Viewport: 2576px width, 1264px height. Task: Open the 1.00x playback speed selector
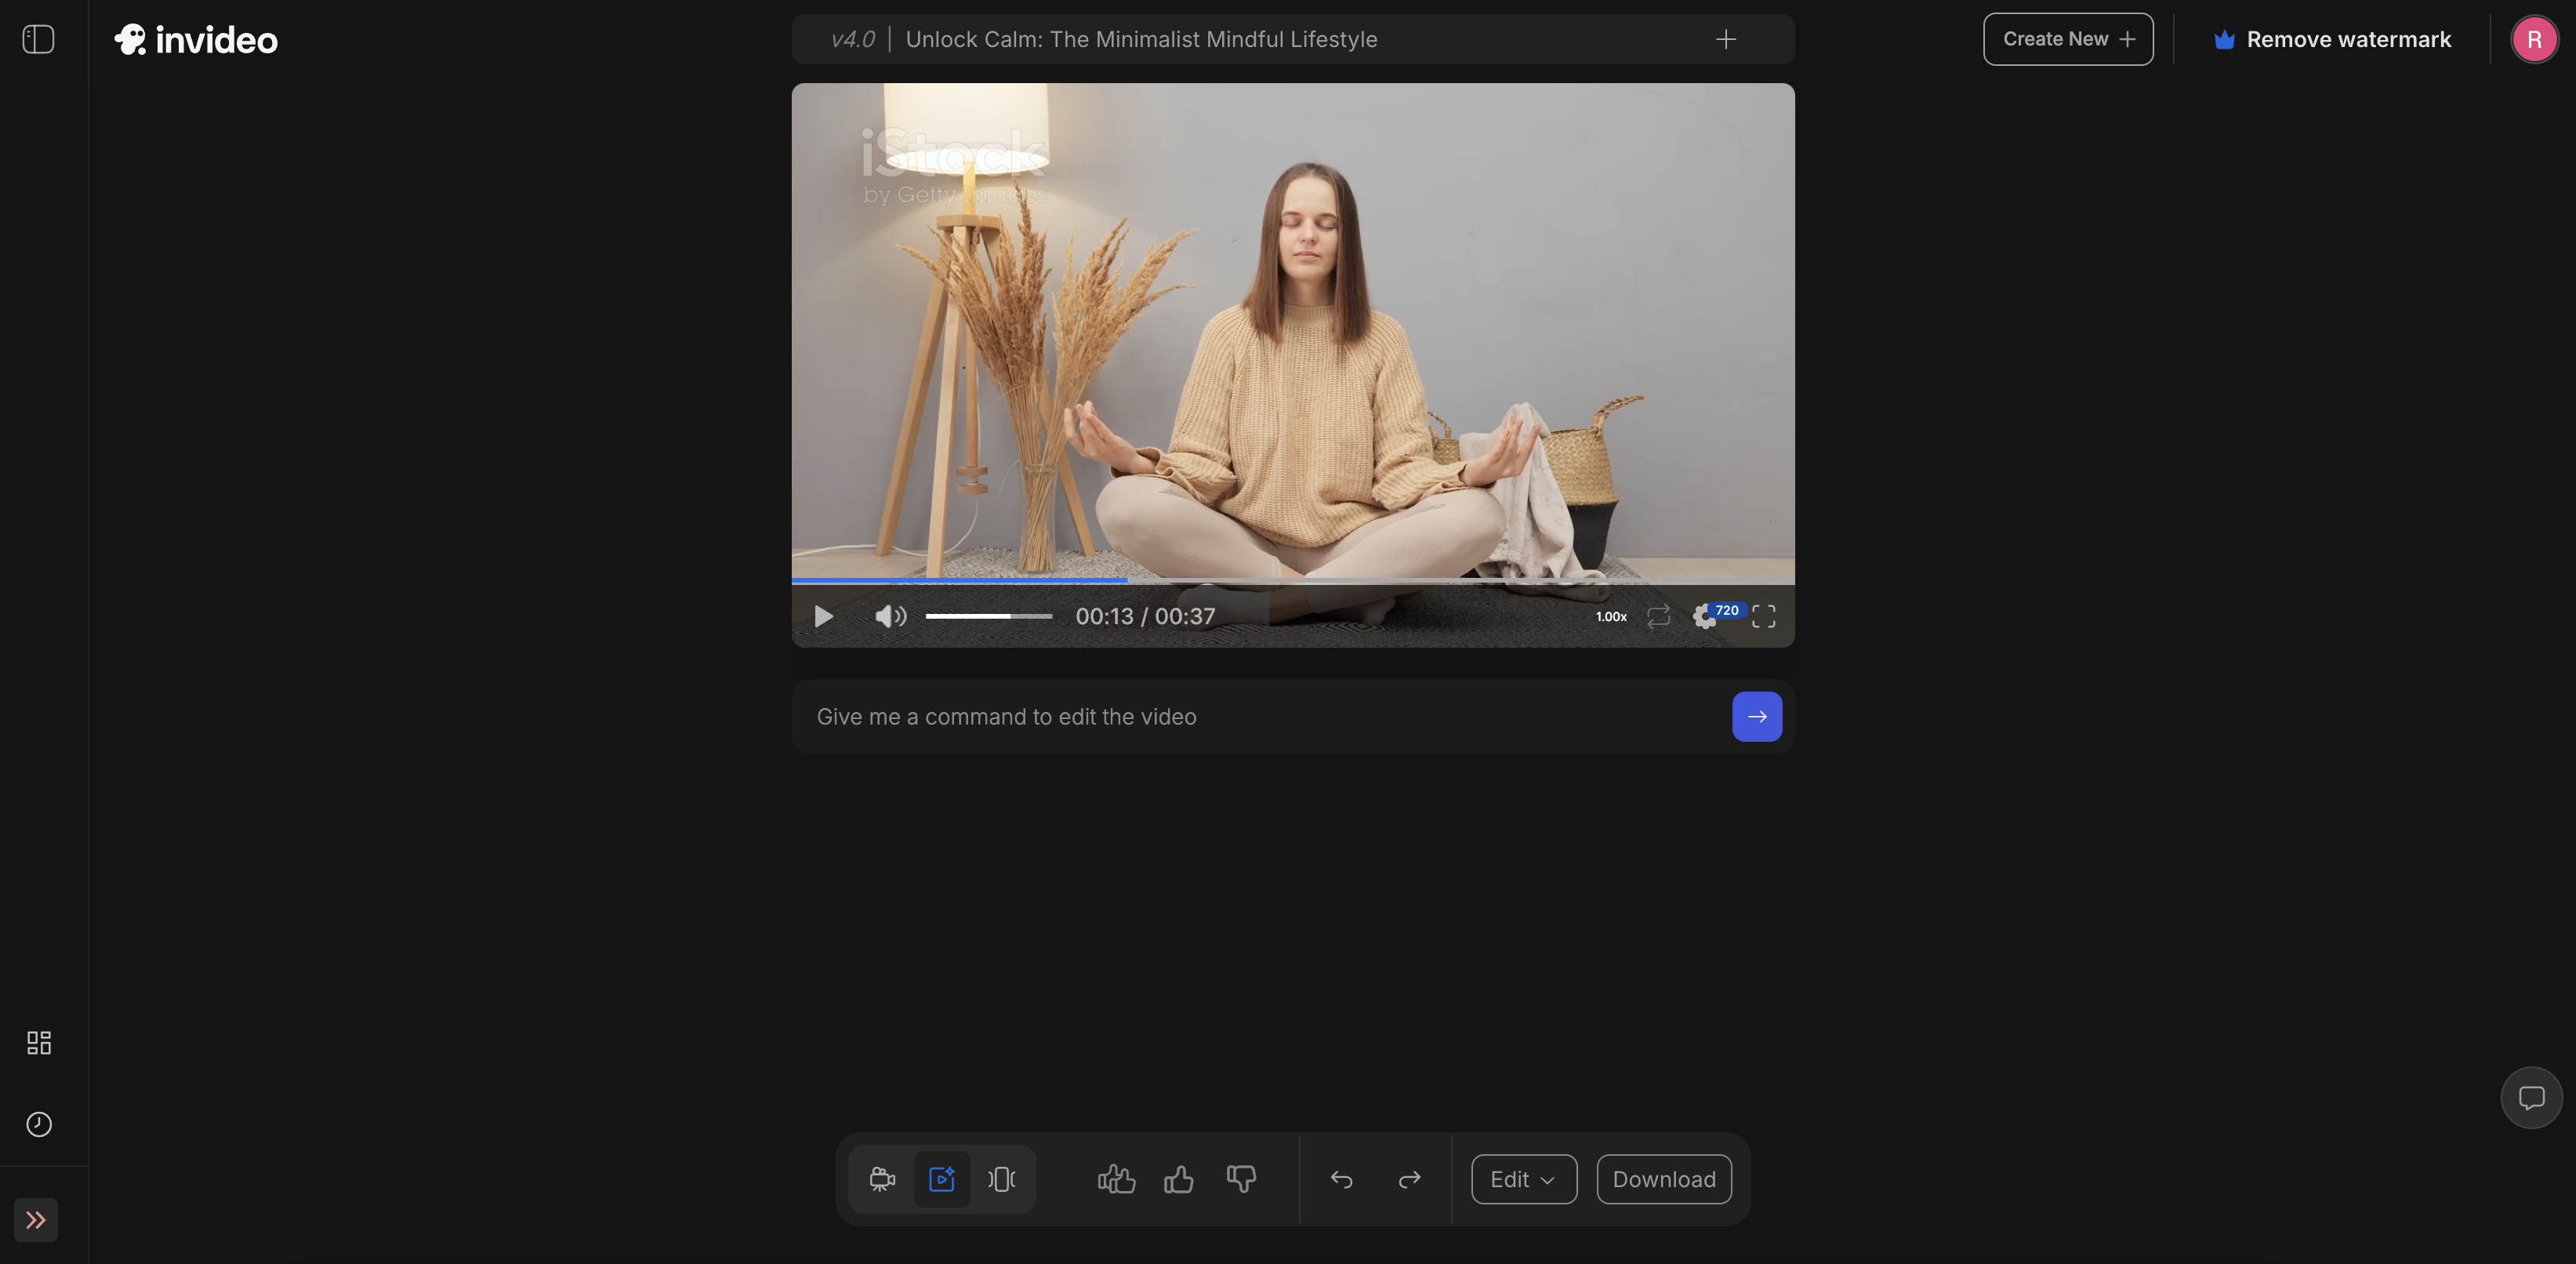(1611, 616)
